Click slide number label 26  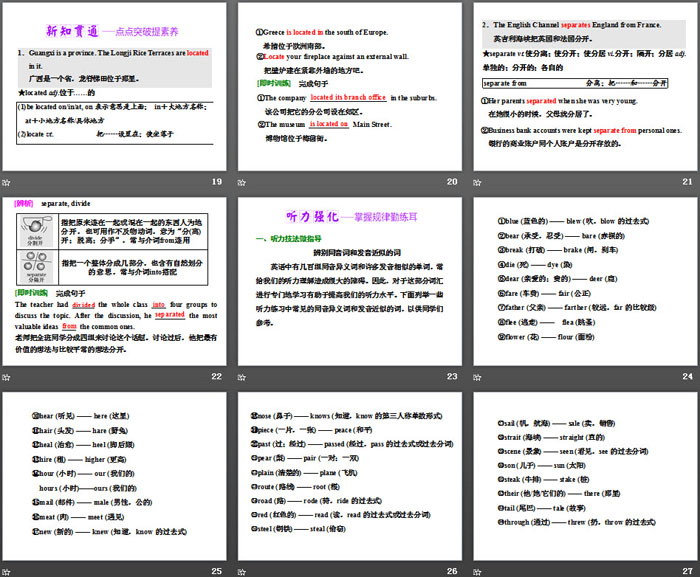(x=452, y=571)
